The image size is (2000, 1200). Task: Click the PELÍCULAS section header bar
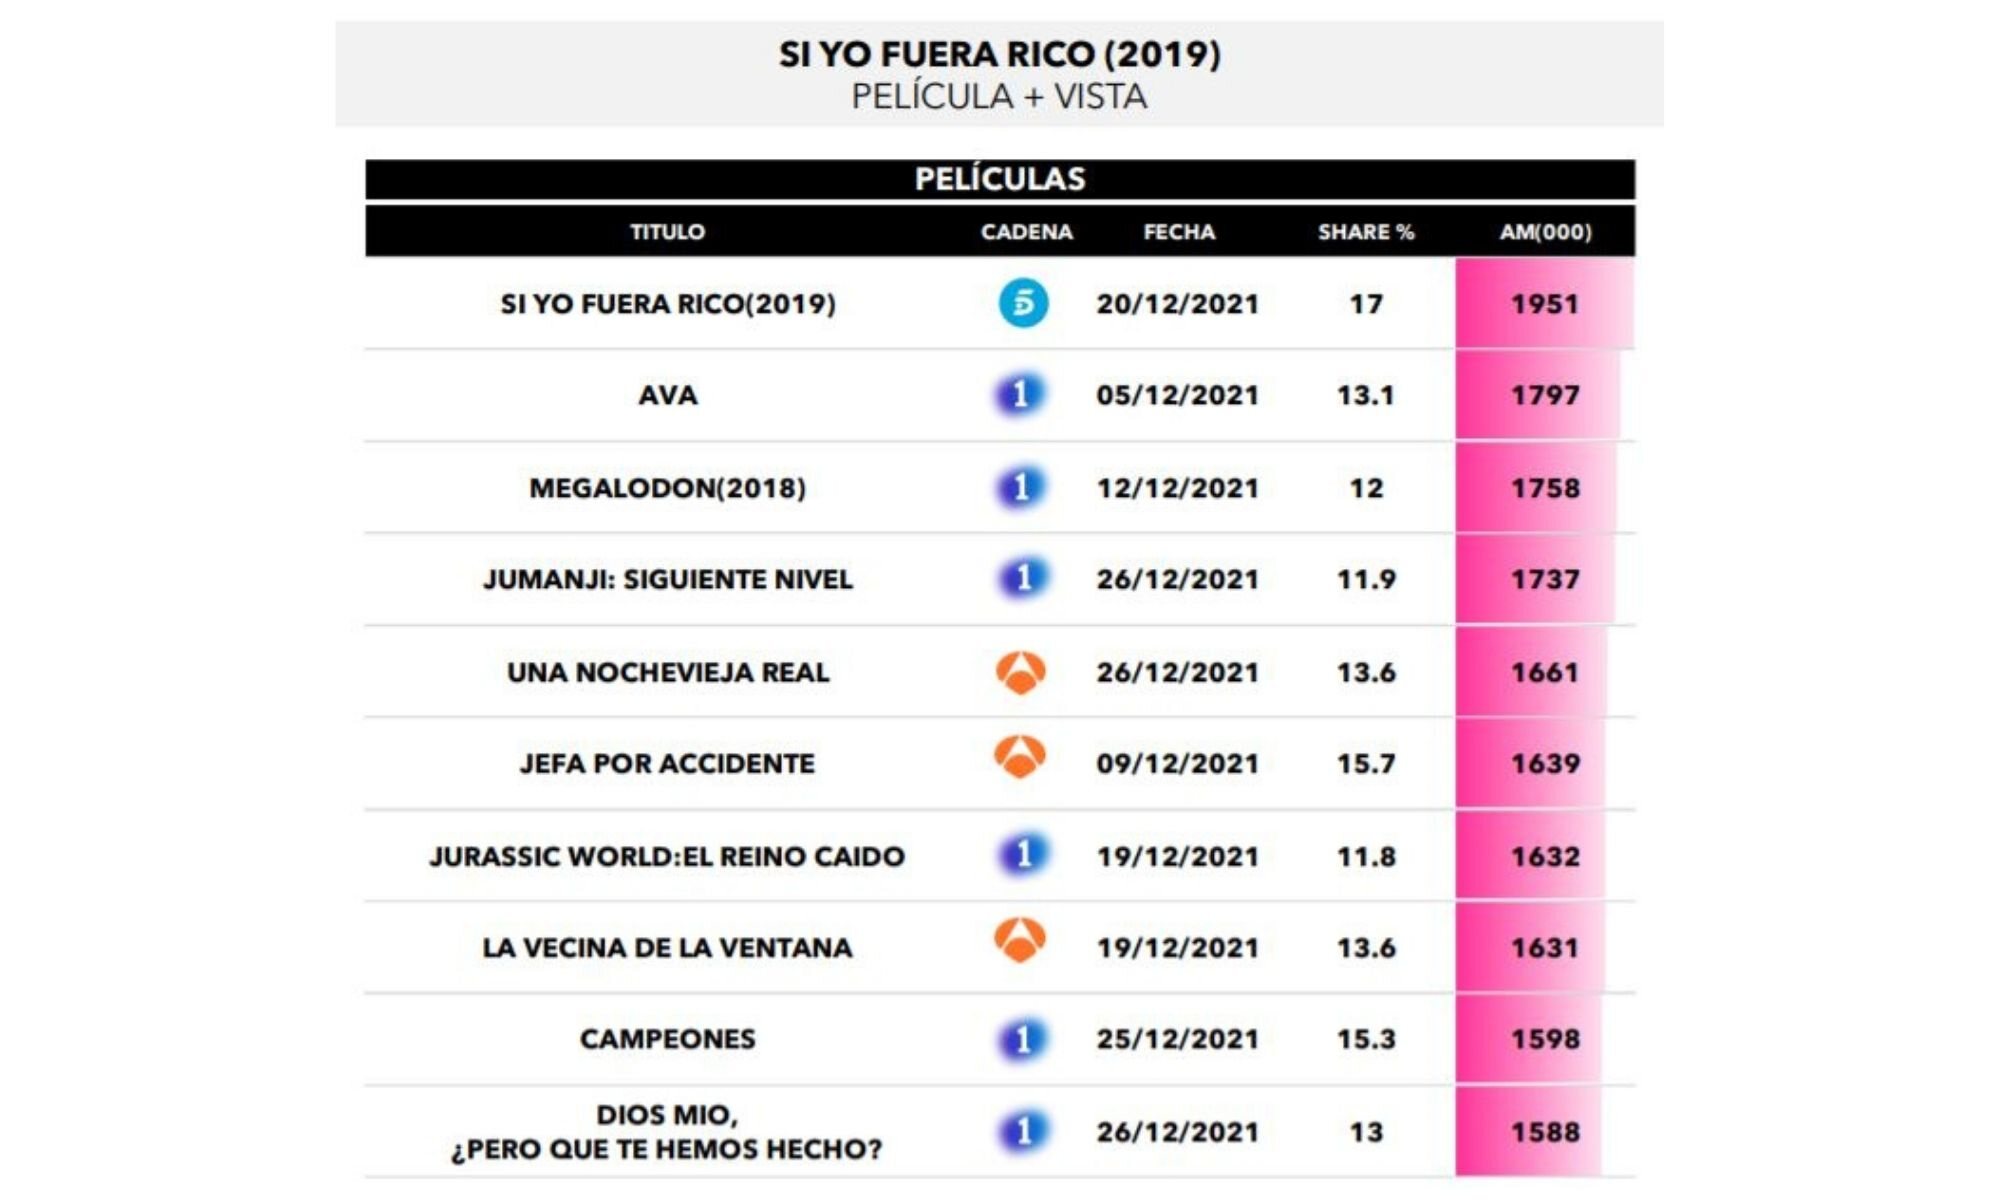1000,179
